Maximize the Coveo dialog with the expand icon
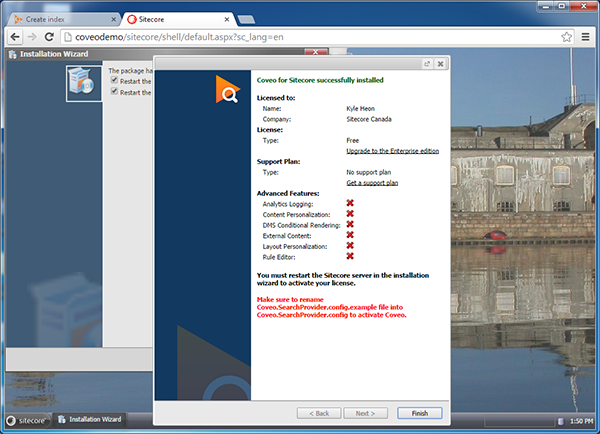The height and width of the screenshot is (434, 600). click(x=427, y=64)
